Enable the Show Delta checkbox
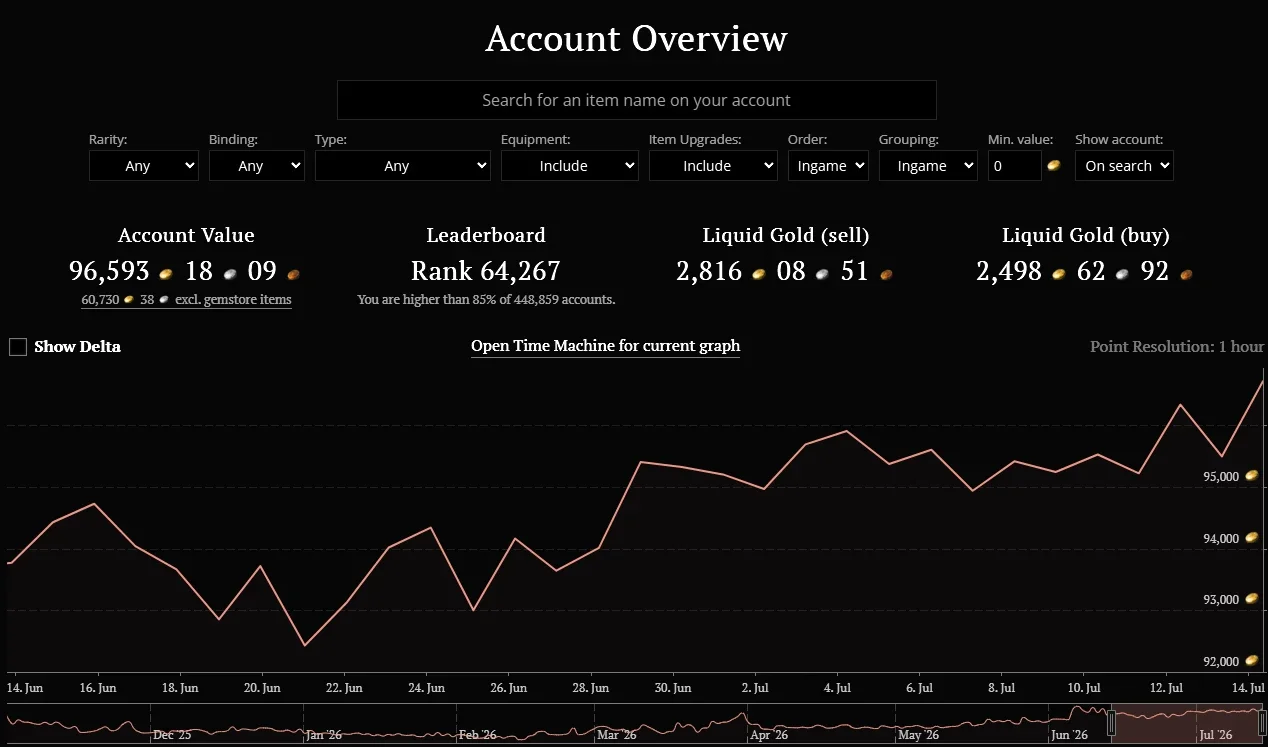1268x747 pixels. (18, 347)
